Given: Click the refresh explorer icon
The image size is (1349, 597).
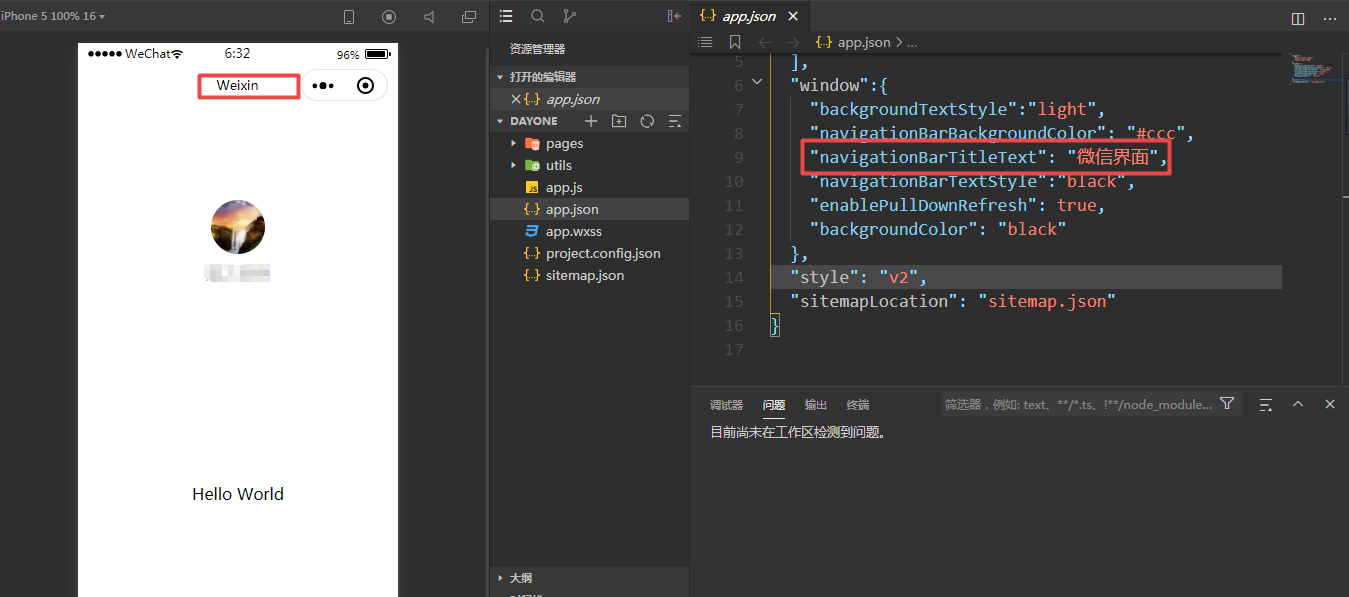Looking at the screenshot, I should point(647,121).
